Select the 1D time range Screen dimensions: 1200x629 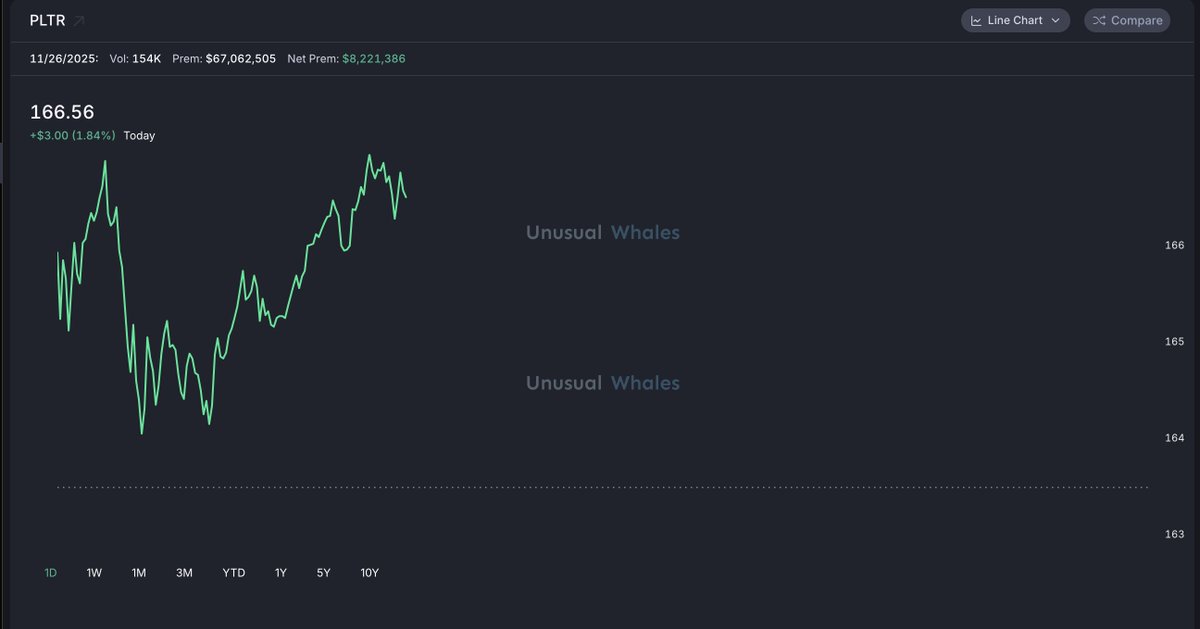coord(51,573)
